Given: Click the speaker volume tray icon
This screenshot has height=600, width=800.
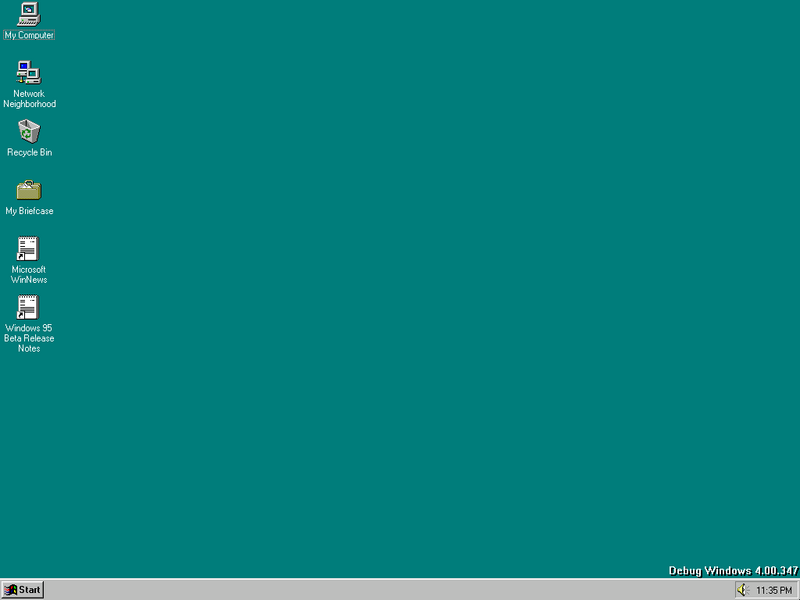Looking at the screenshot, I should [x=743, y=590].
